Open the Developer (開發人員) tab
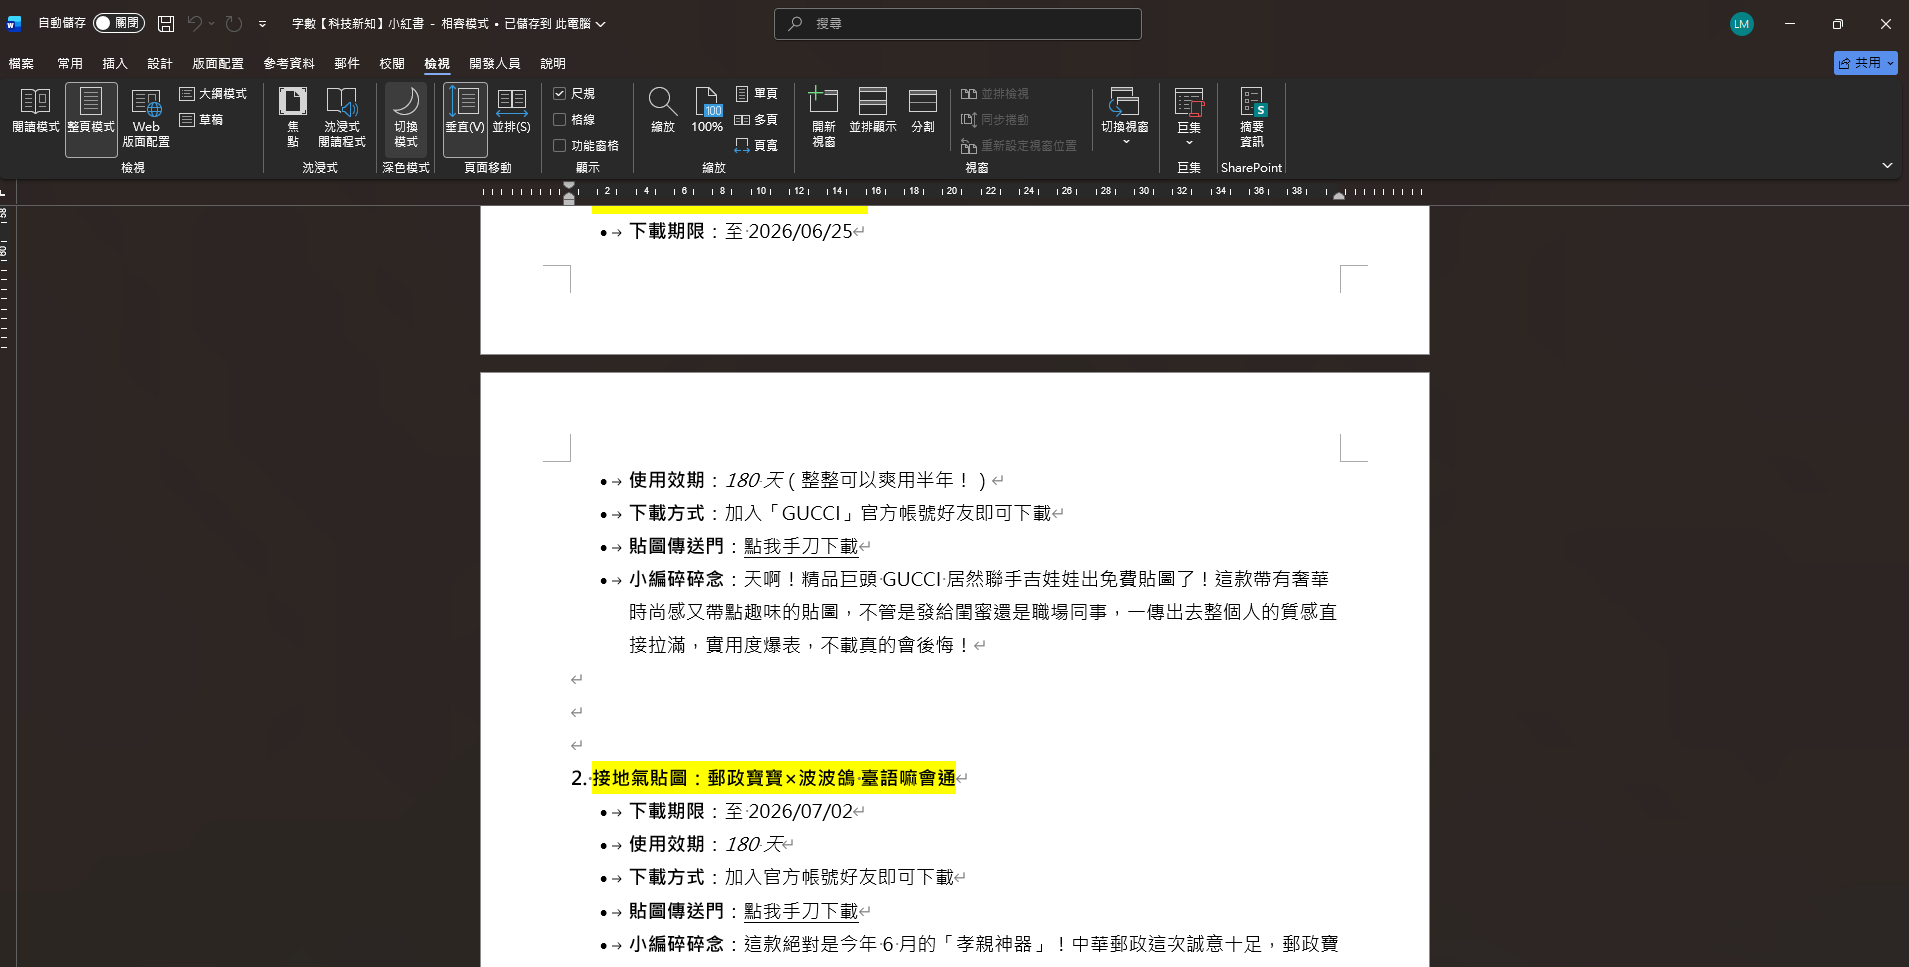 click(495, 63)
